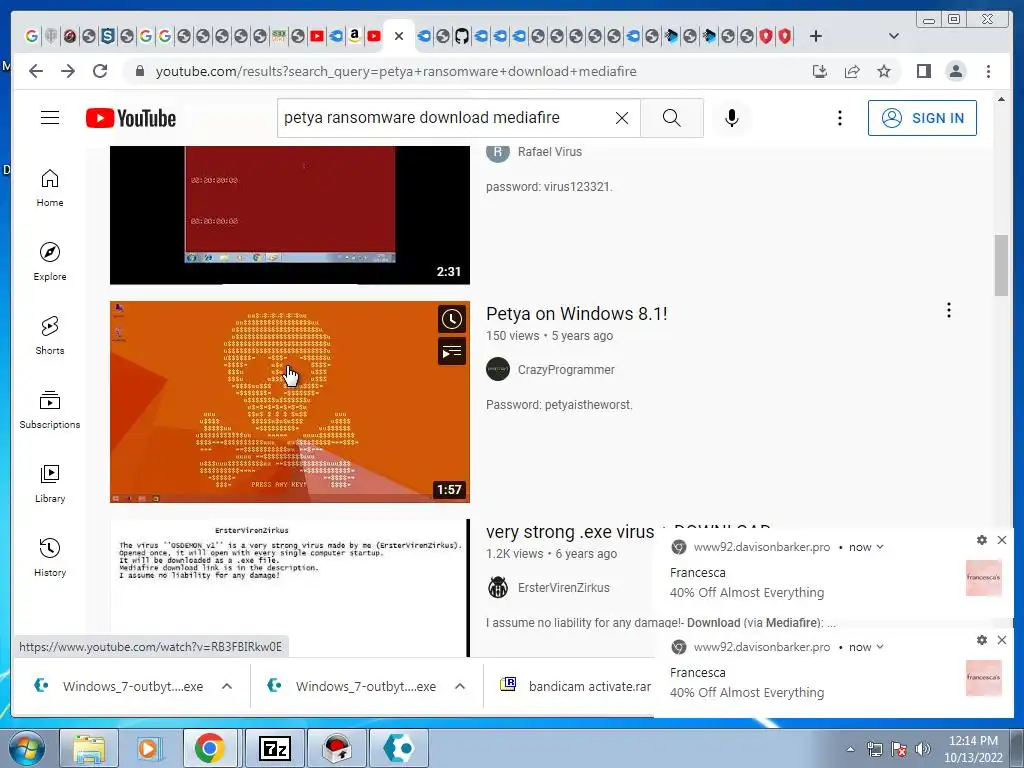This screenshot has width=1024, height=768.
Task: Expand top davisonbarker.pro notification chevron
Action: pos(880,547)
